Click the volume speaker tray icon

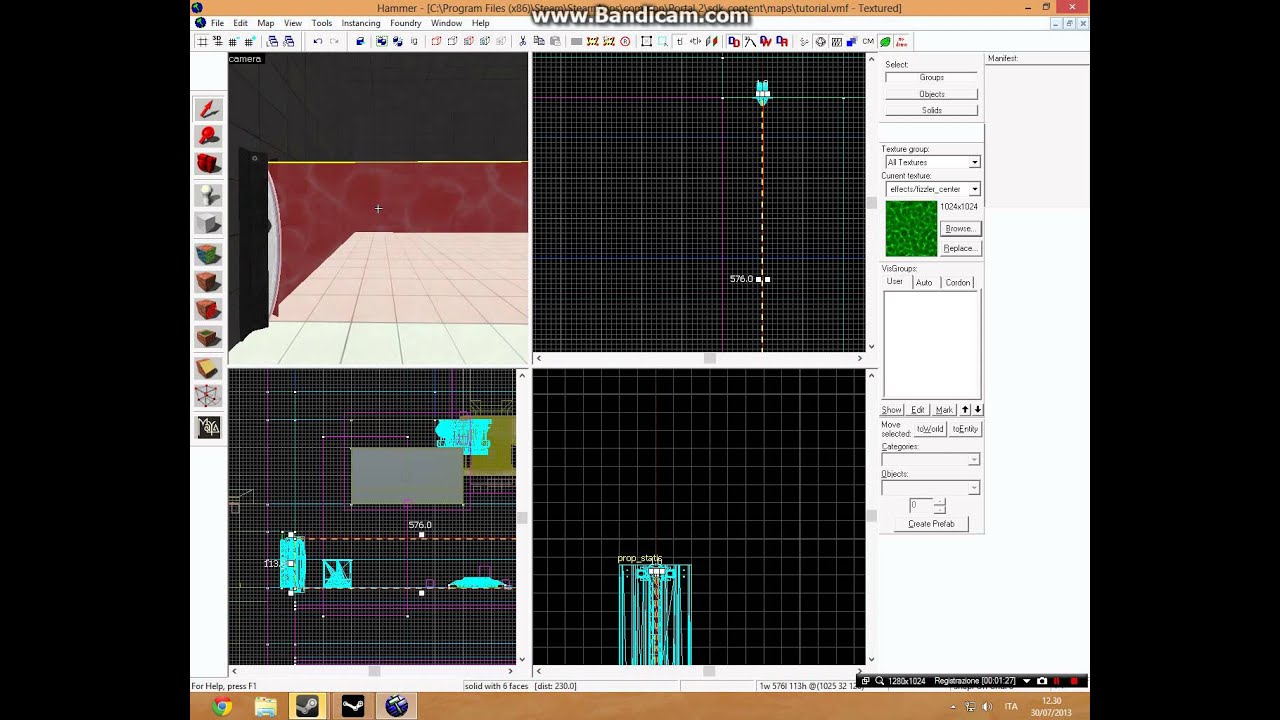point(987,707)
